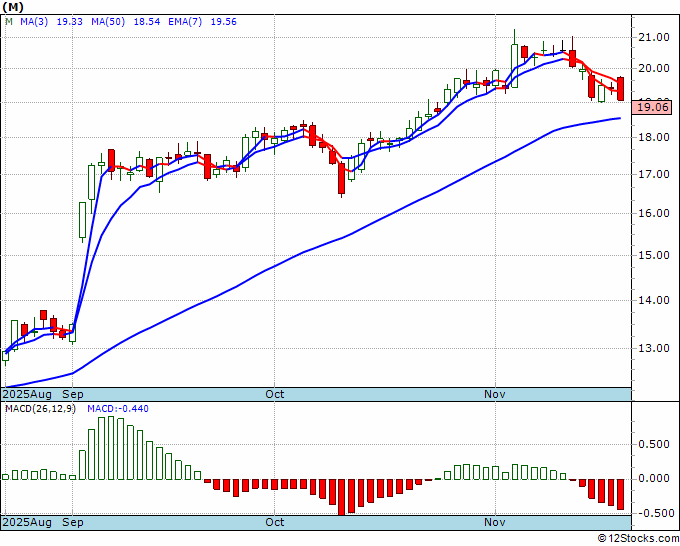Click the Nov label on MACD axis
This screenshot has height=546, width=680.
click(x=495, y=522)
